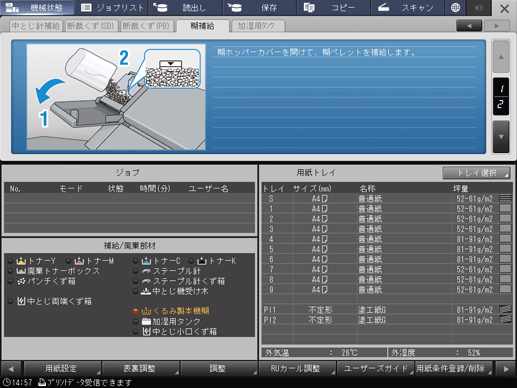517x388 pixels.
Task: Click tray 1 paper level indicator
Action: point(505,208)
